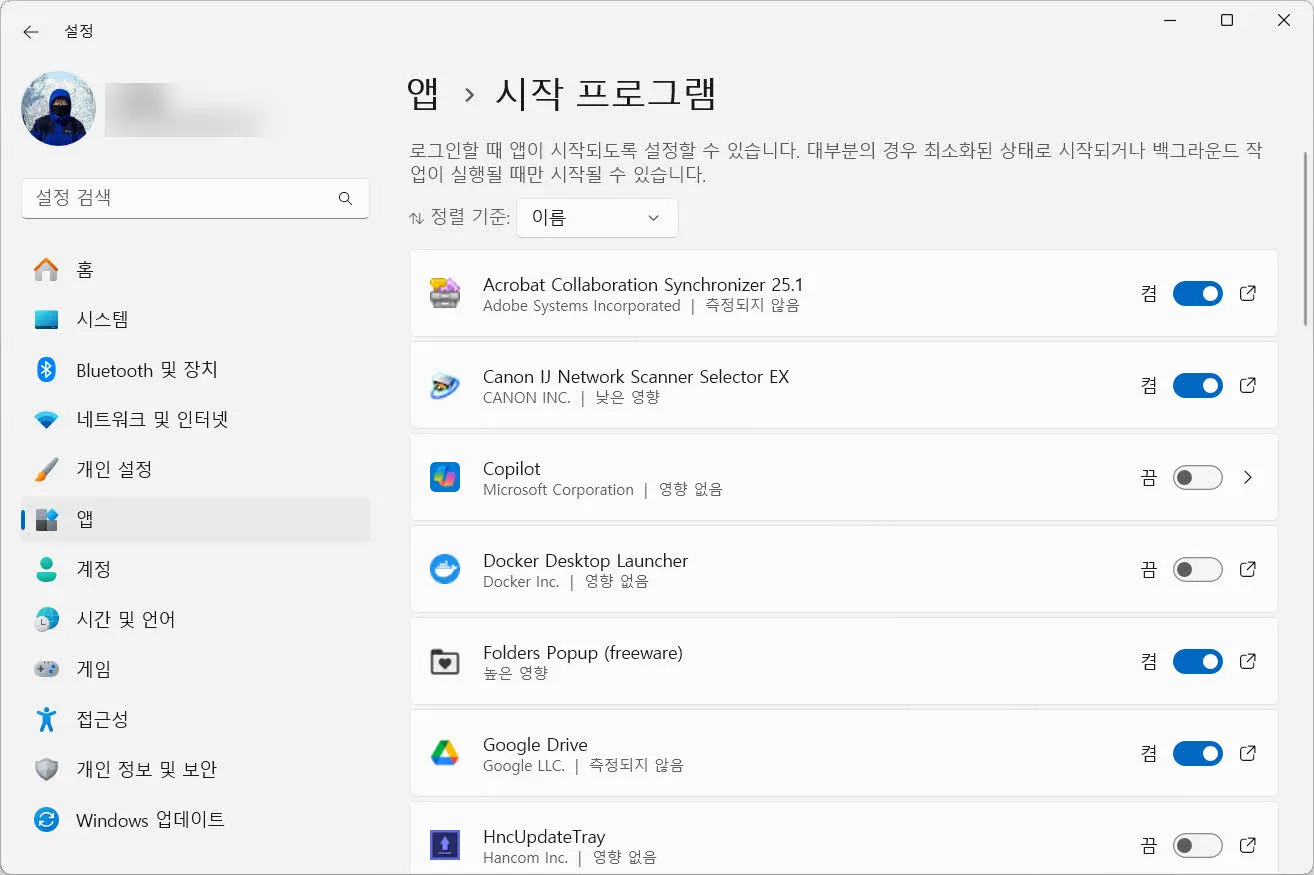Click the 앱 breadcrumb link
Image resolution: width=1314 pixels, height=875 pixels.
coord(423,94)
